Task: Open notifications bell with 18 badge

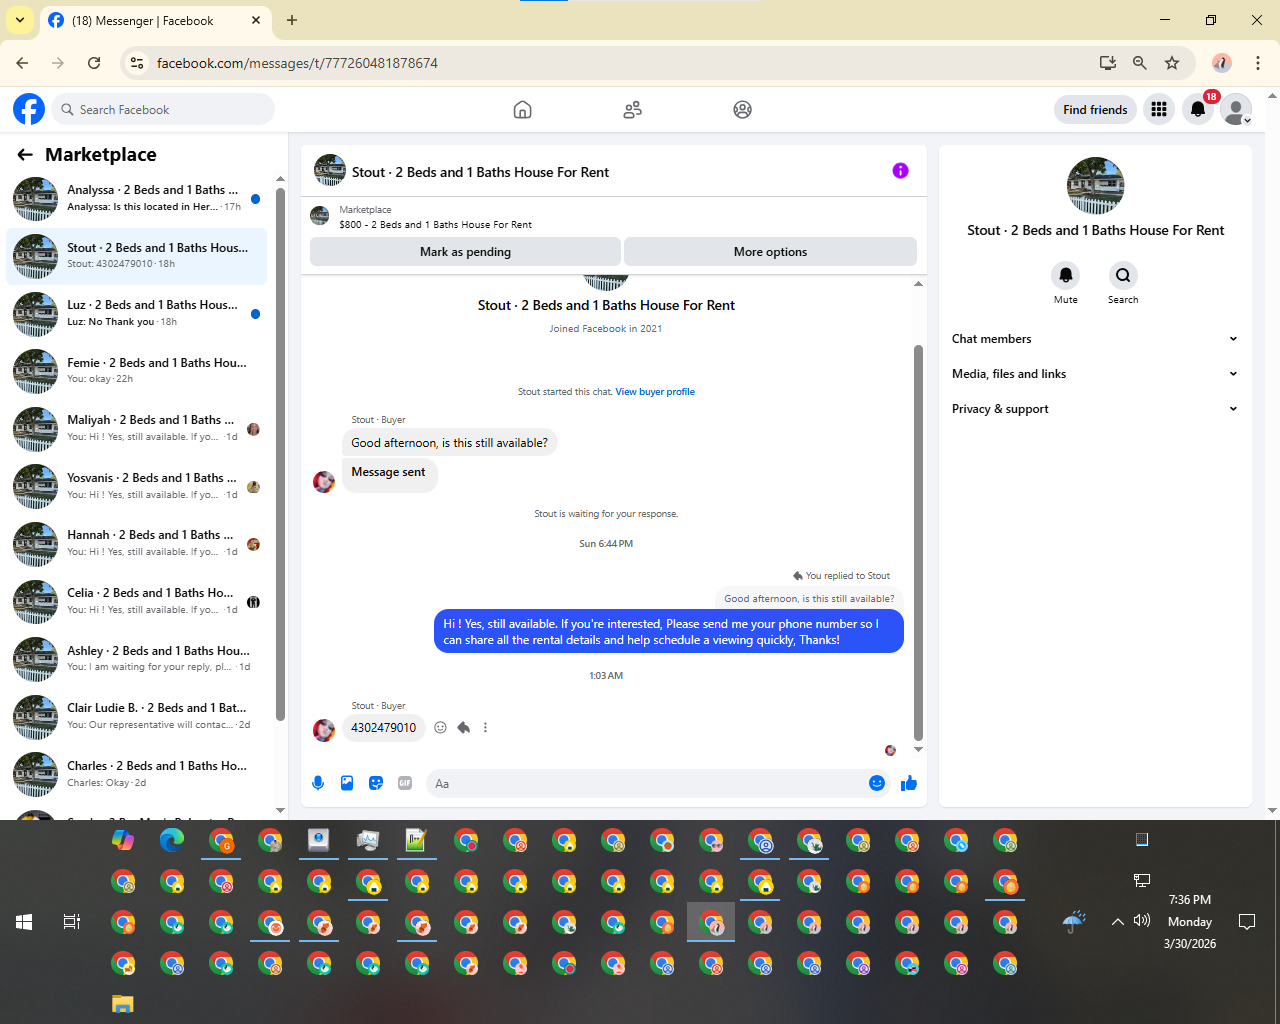Action: [1198, 109]
